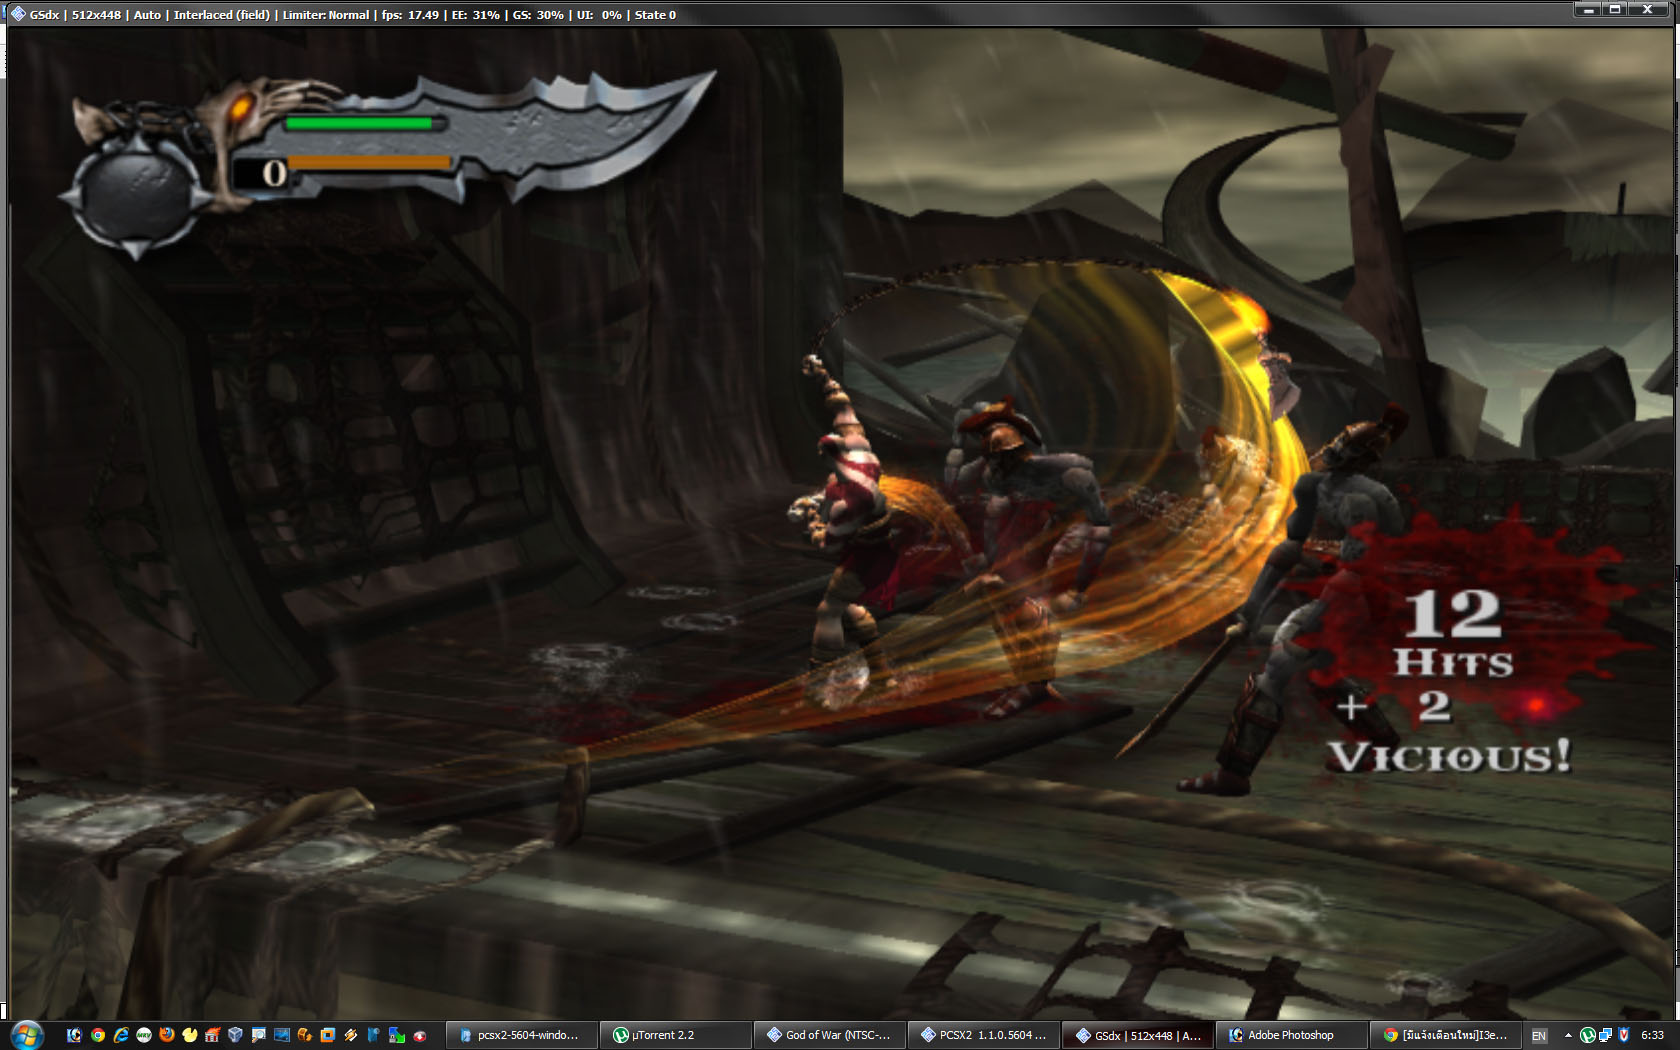Open the Windows Start menu
This screenshot has width=1680, height=1050.
26,1035
